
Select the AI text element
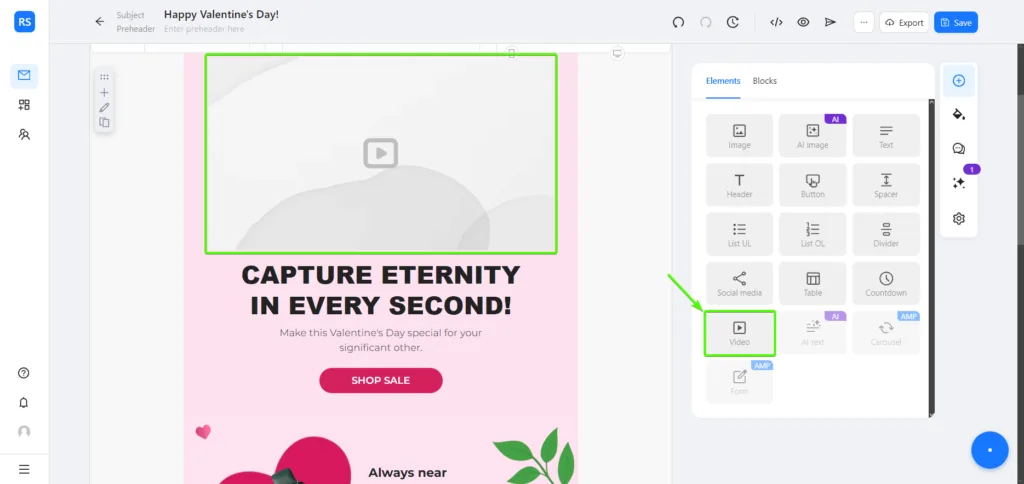pos(812,333)
